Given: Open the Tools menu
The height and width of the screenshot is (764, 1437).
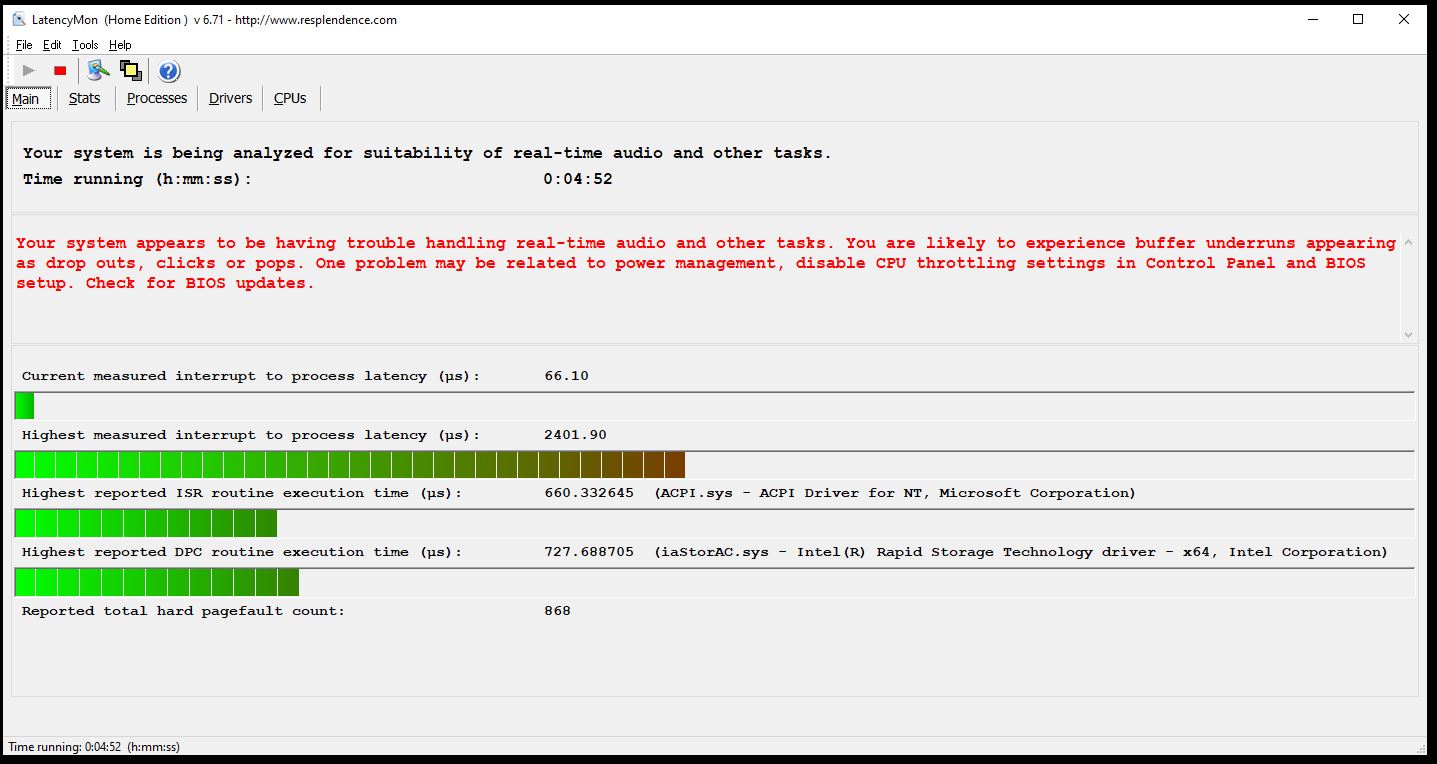Looking at the screenshot, I should [85, 45].
